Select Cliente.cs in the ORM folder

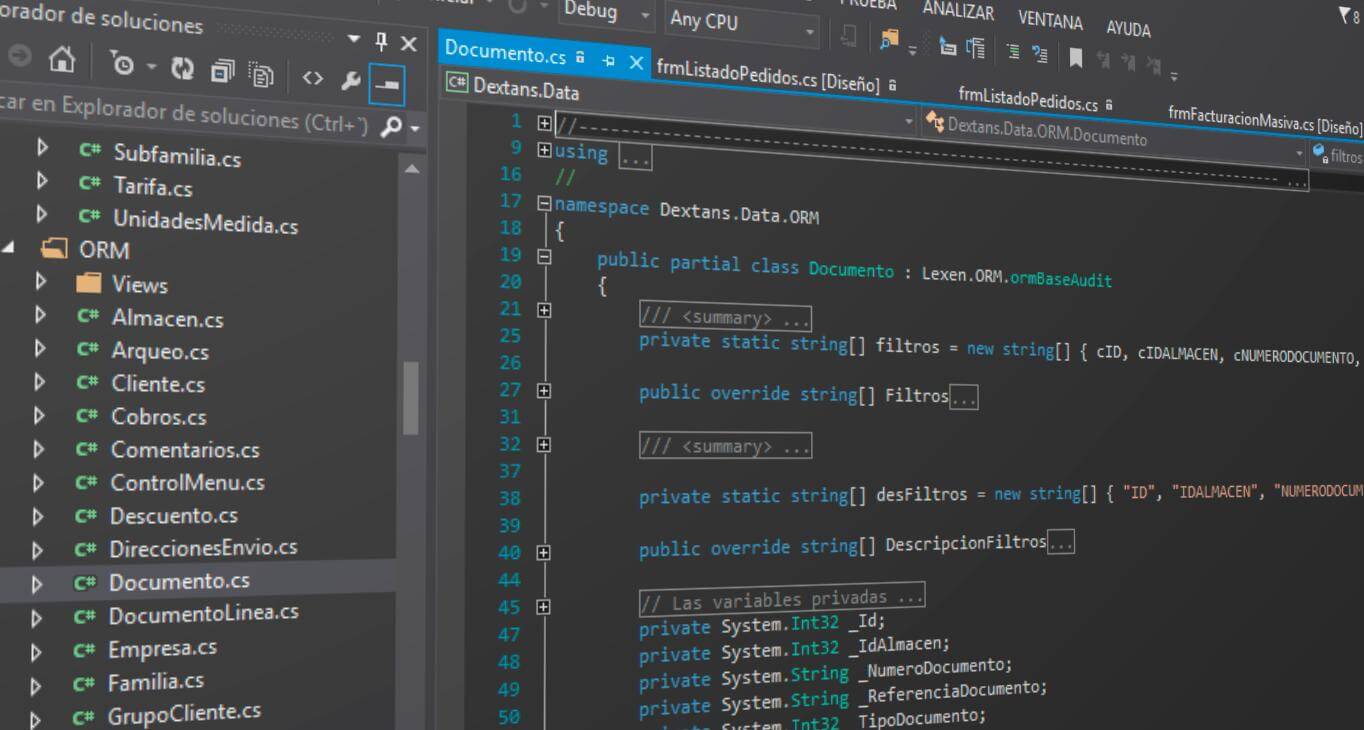(158, 384)
